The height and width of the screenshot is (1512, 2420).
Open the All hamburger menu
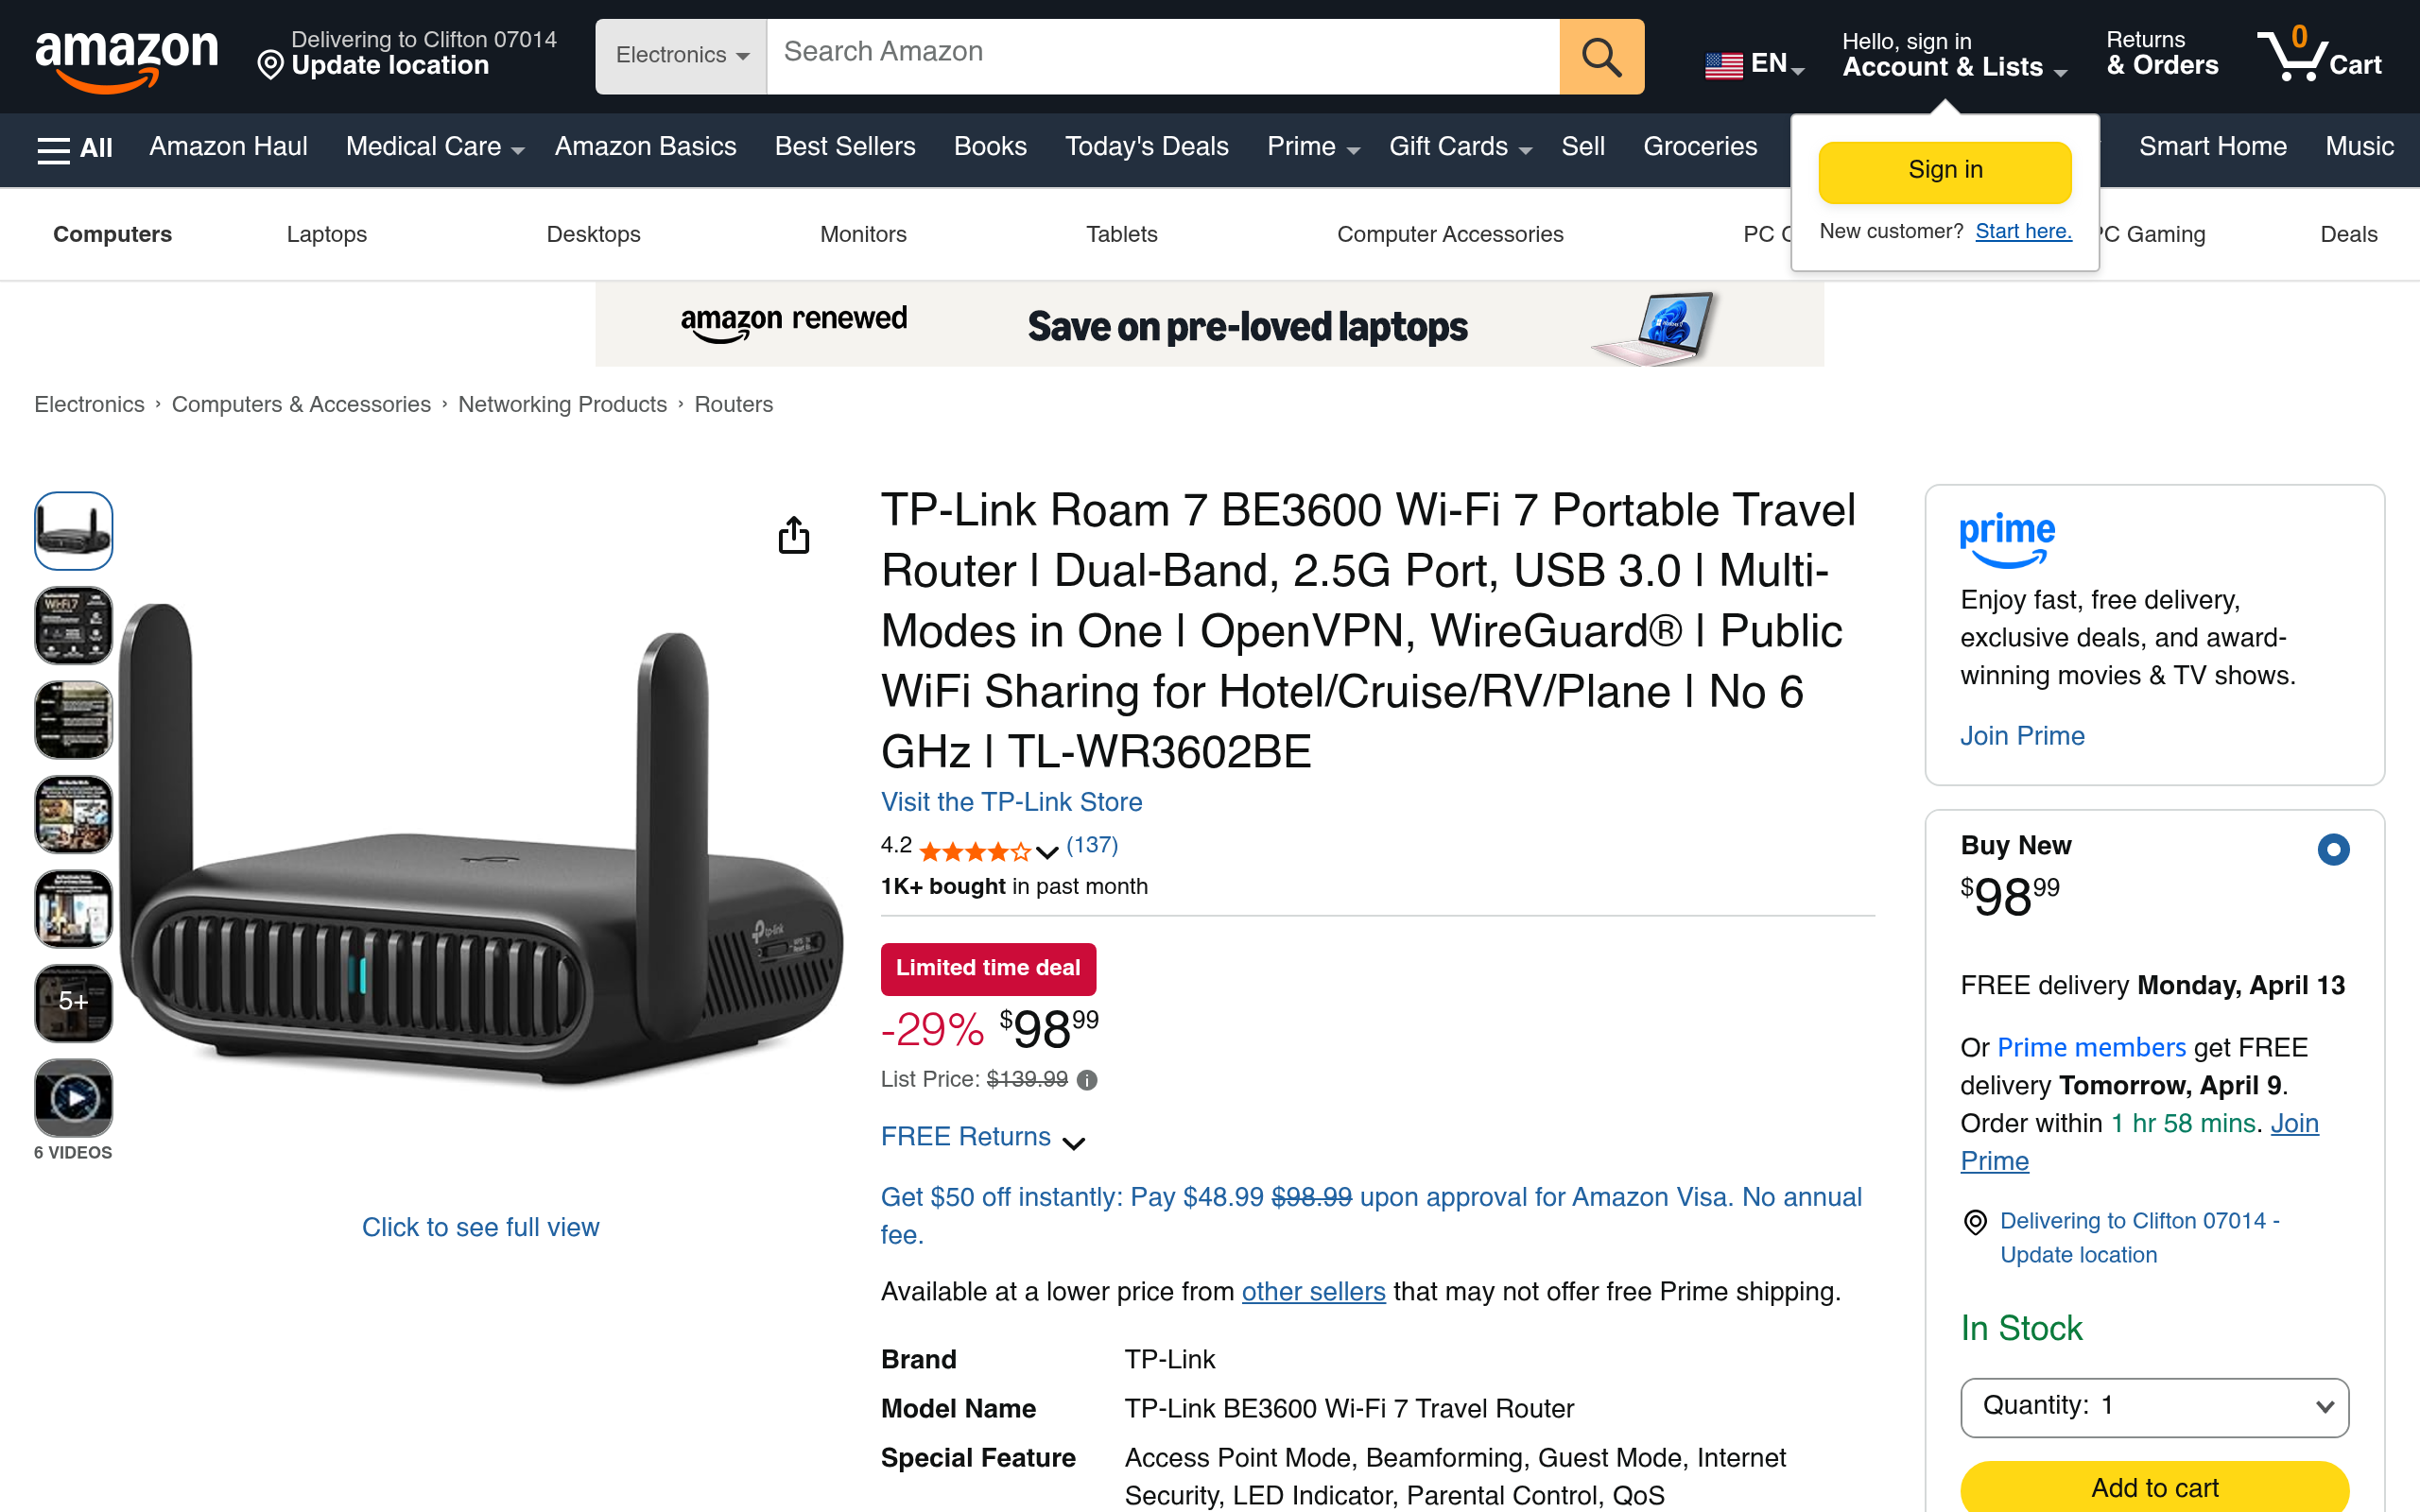click(x=75, y=148)
